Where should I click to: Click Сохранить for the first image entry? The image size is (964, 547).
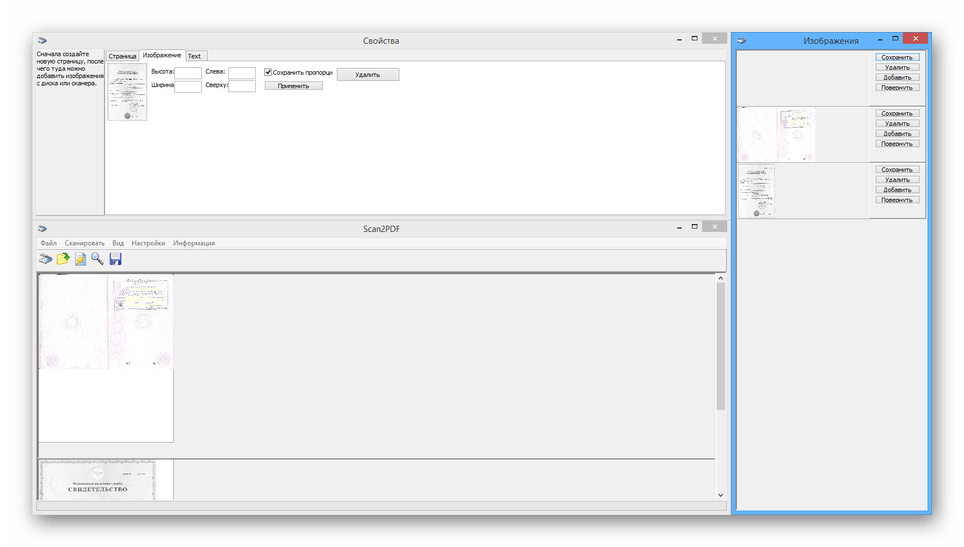point(897,57)
